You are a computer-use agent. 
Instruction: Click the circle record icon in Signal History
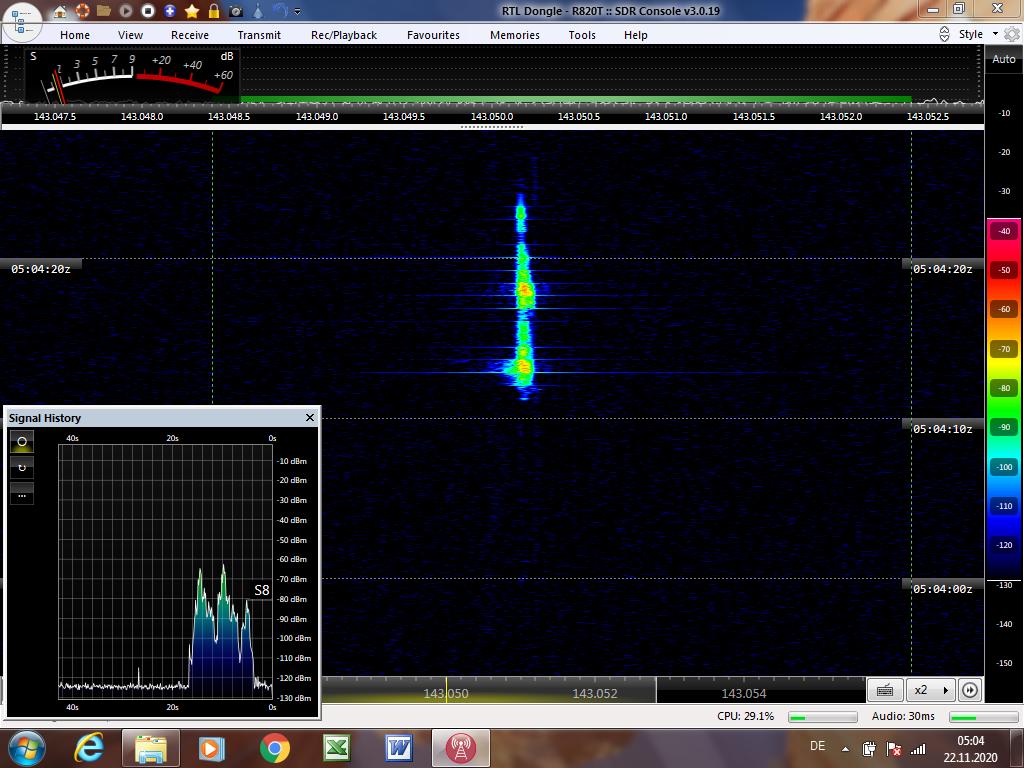pos(22,442)
